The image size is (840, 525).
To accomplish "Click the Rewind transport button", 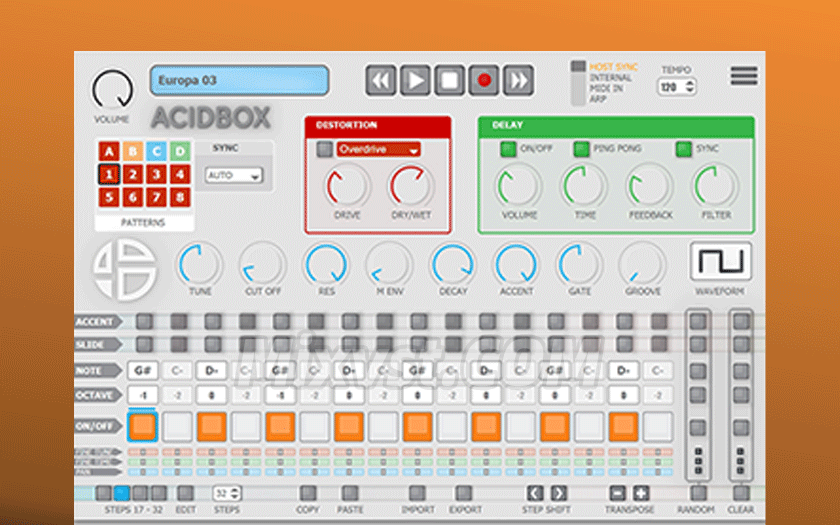I will tap(381, 81).
